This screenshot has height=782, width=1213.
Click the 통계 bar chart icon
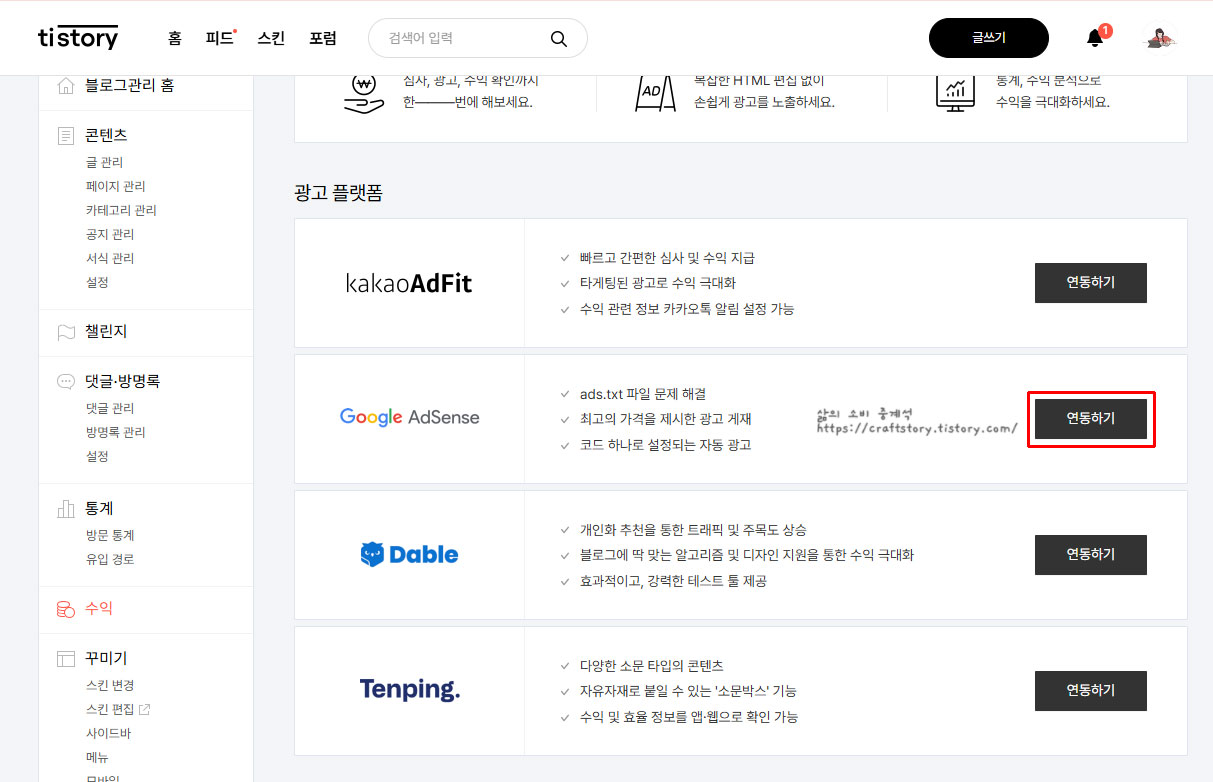point(66,508)
